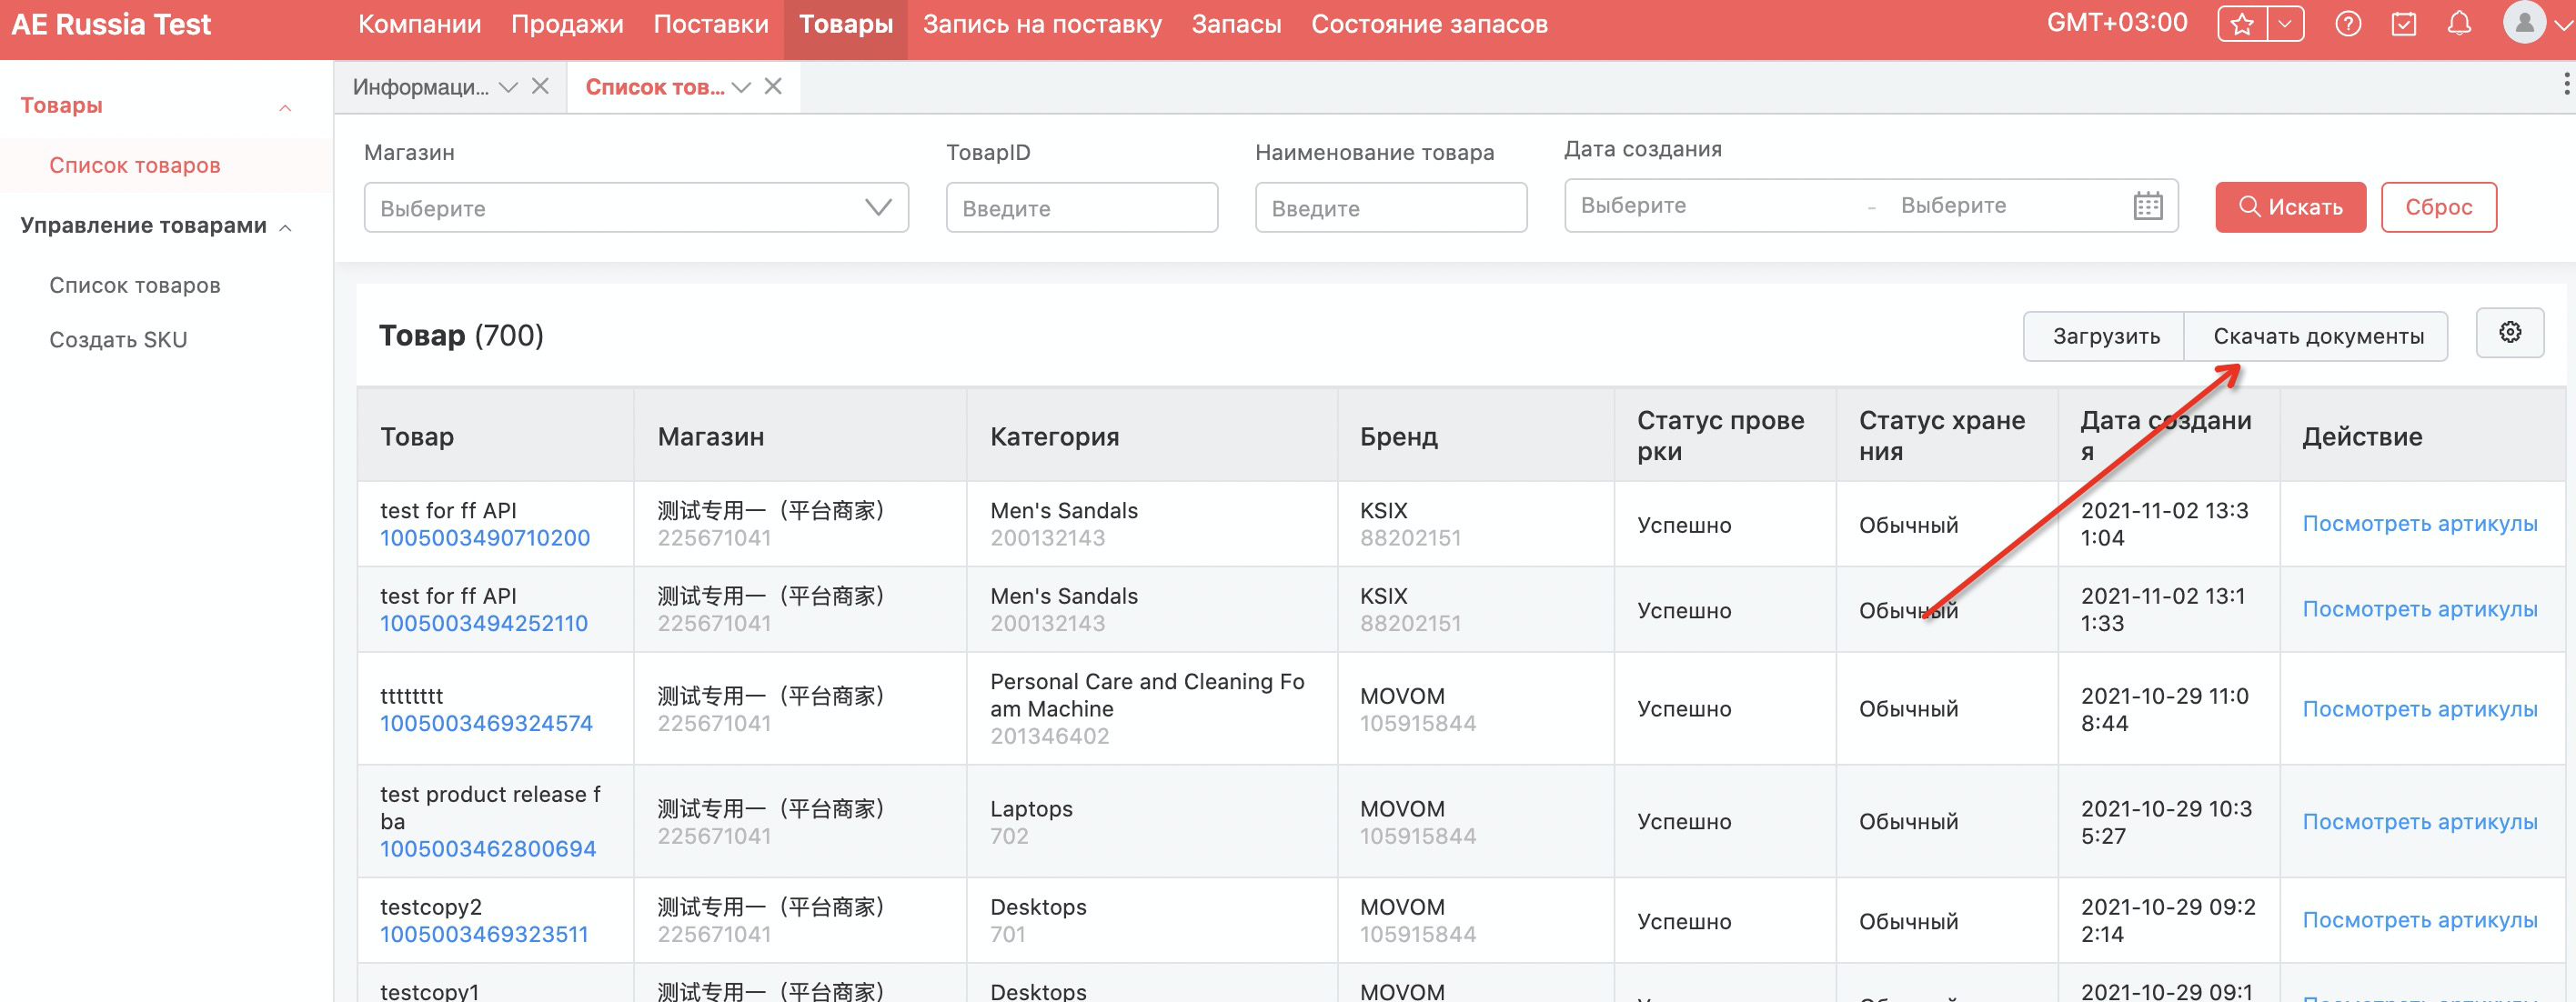Switch to the Информаци... tab
Image resolution: width=2576 pixels, height=1002 pixels.
click(x=421, y=87)
